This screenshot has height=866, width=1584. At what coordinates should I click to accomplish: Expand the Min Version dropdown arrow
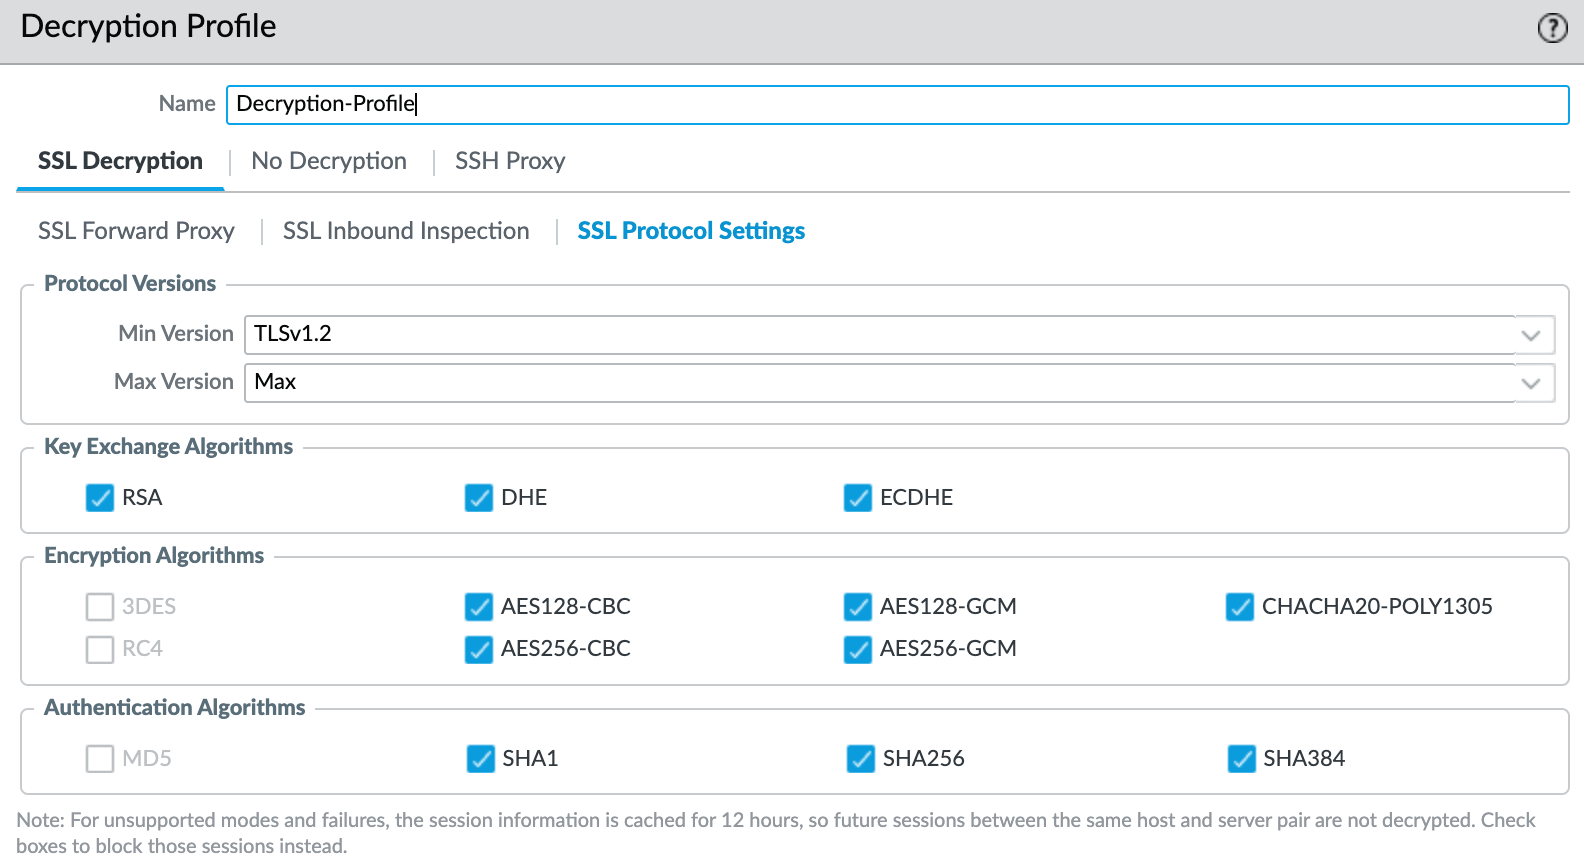pos(1530,335)
